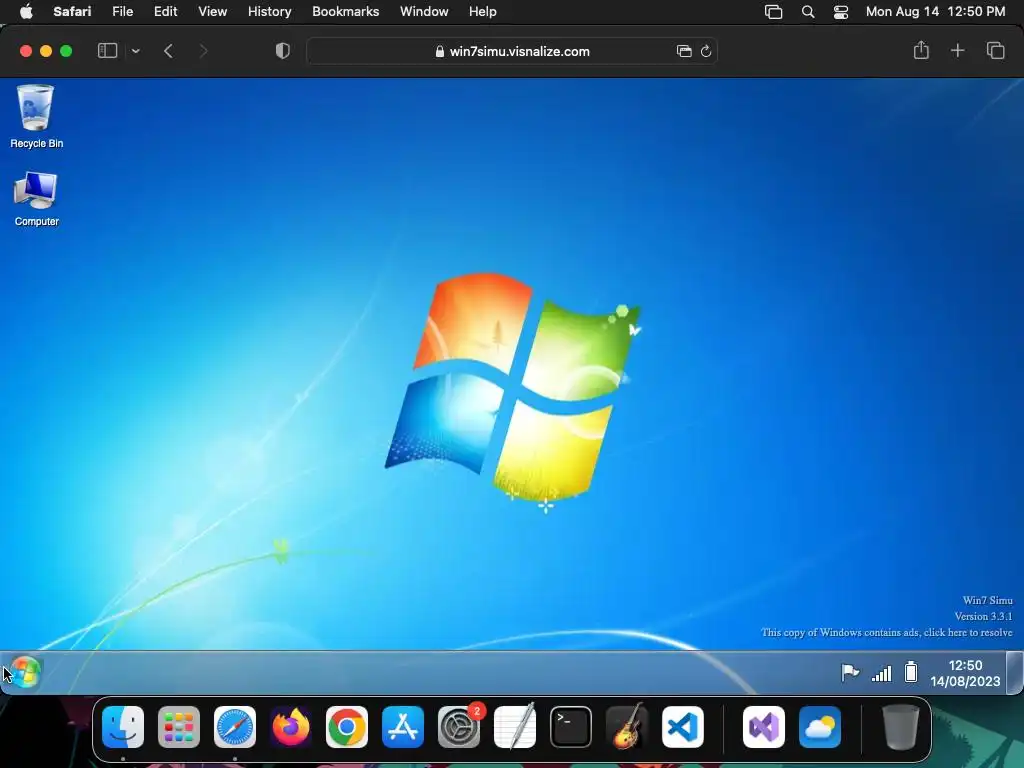The width and height of the screenshot is (1024, 768).
Task: Launch Terminal from the Dock
Action: (x=571, y=726)
